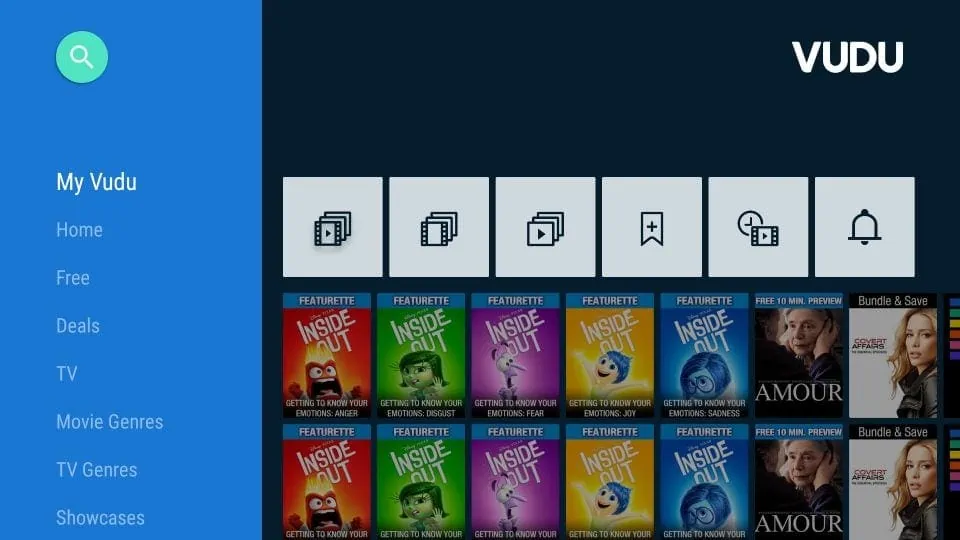This screenshot has width=960, height=540.
Task: Select TV in the sidebar menu
Action: (x=67, y=373)
